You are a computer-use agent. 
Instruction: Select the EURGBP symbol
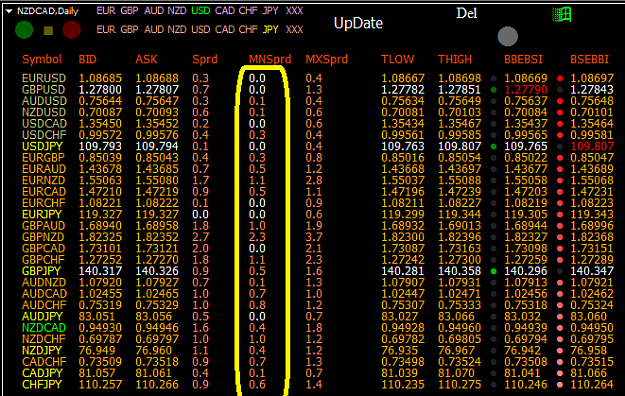(43, 158)
